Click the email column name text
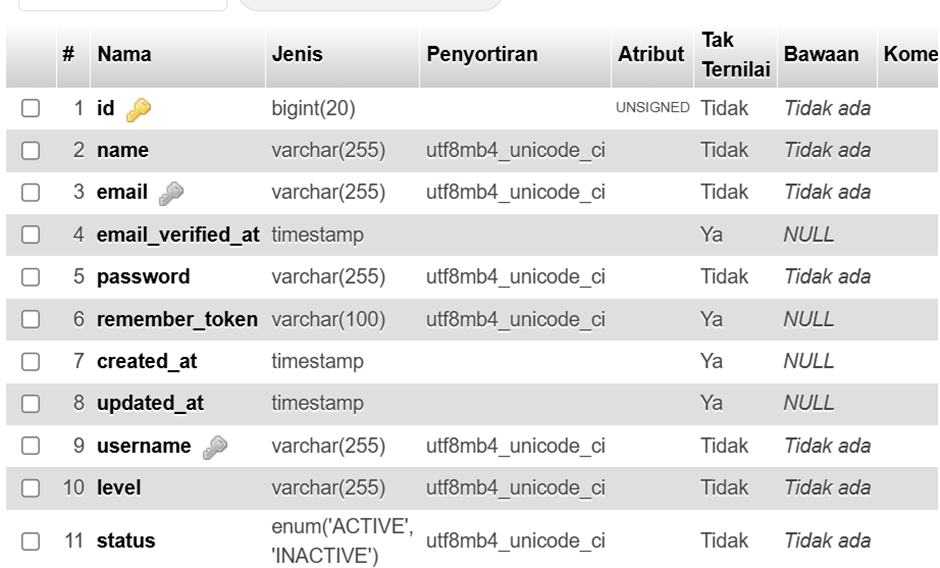Screen dimensions: 940x568 [x=122, y=192]
